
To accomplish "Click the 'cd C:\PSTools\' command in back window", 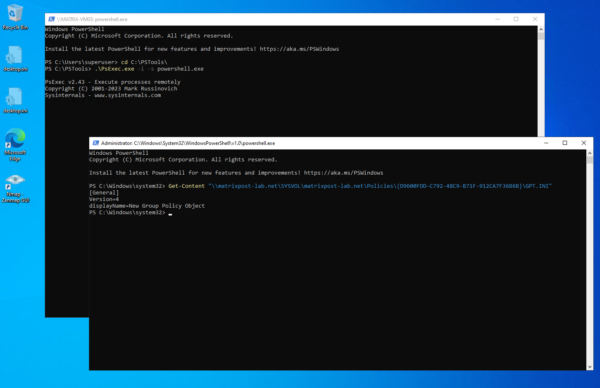I will tap(144, 62).
